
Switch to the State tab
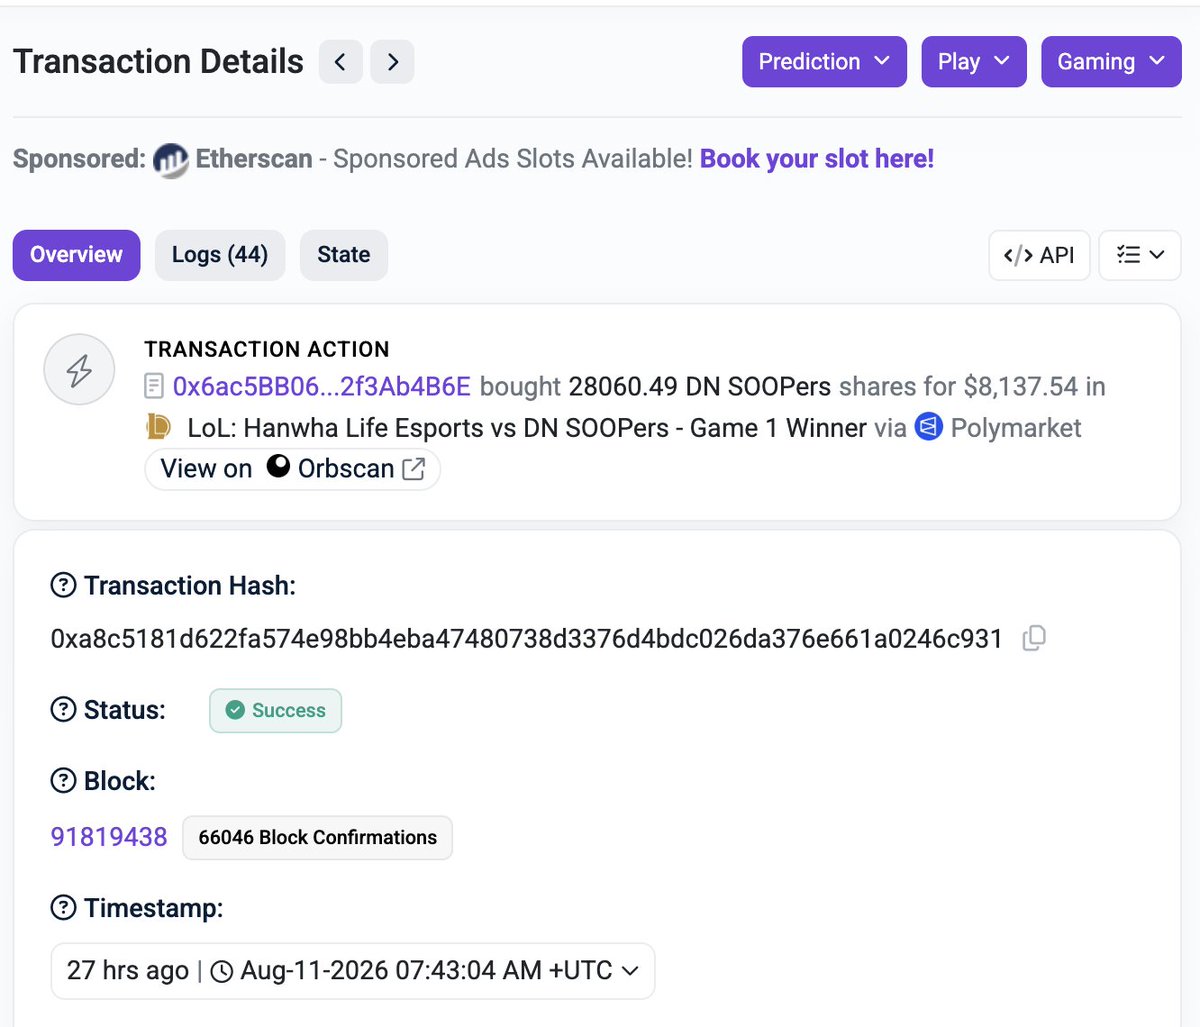point(344,255)
